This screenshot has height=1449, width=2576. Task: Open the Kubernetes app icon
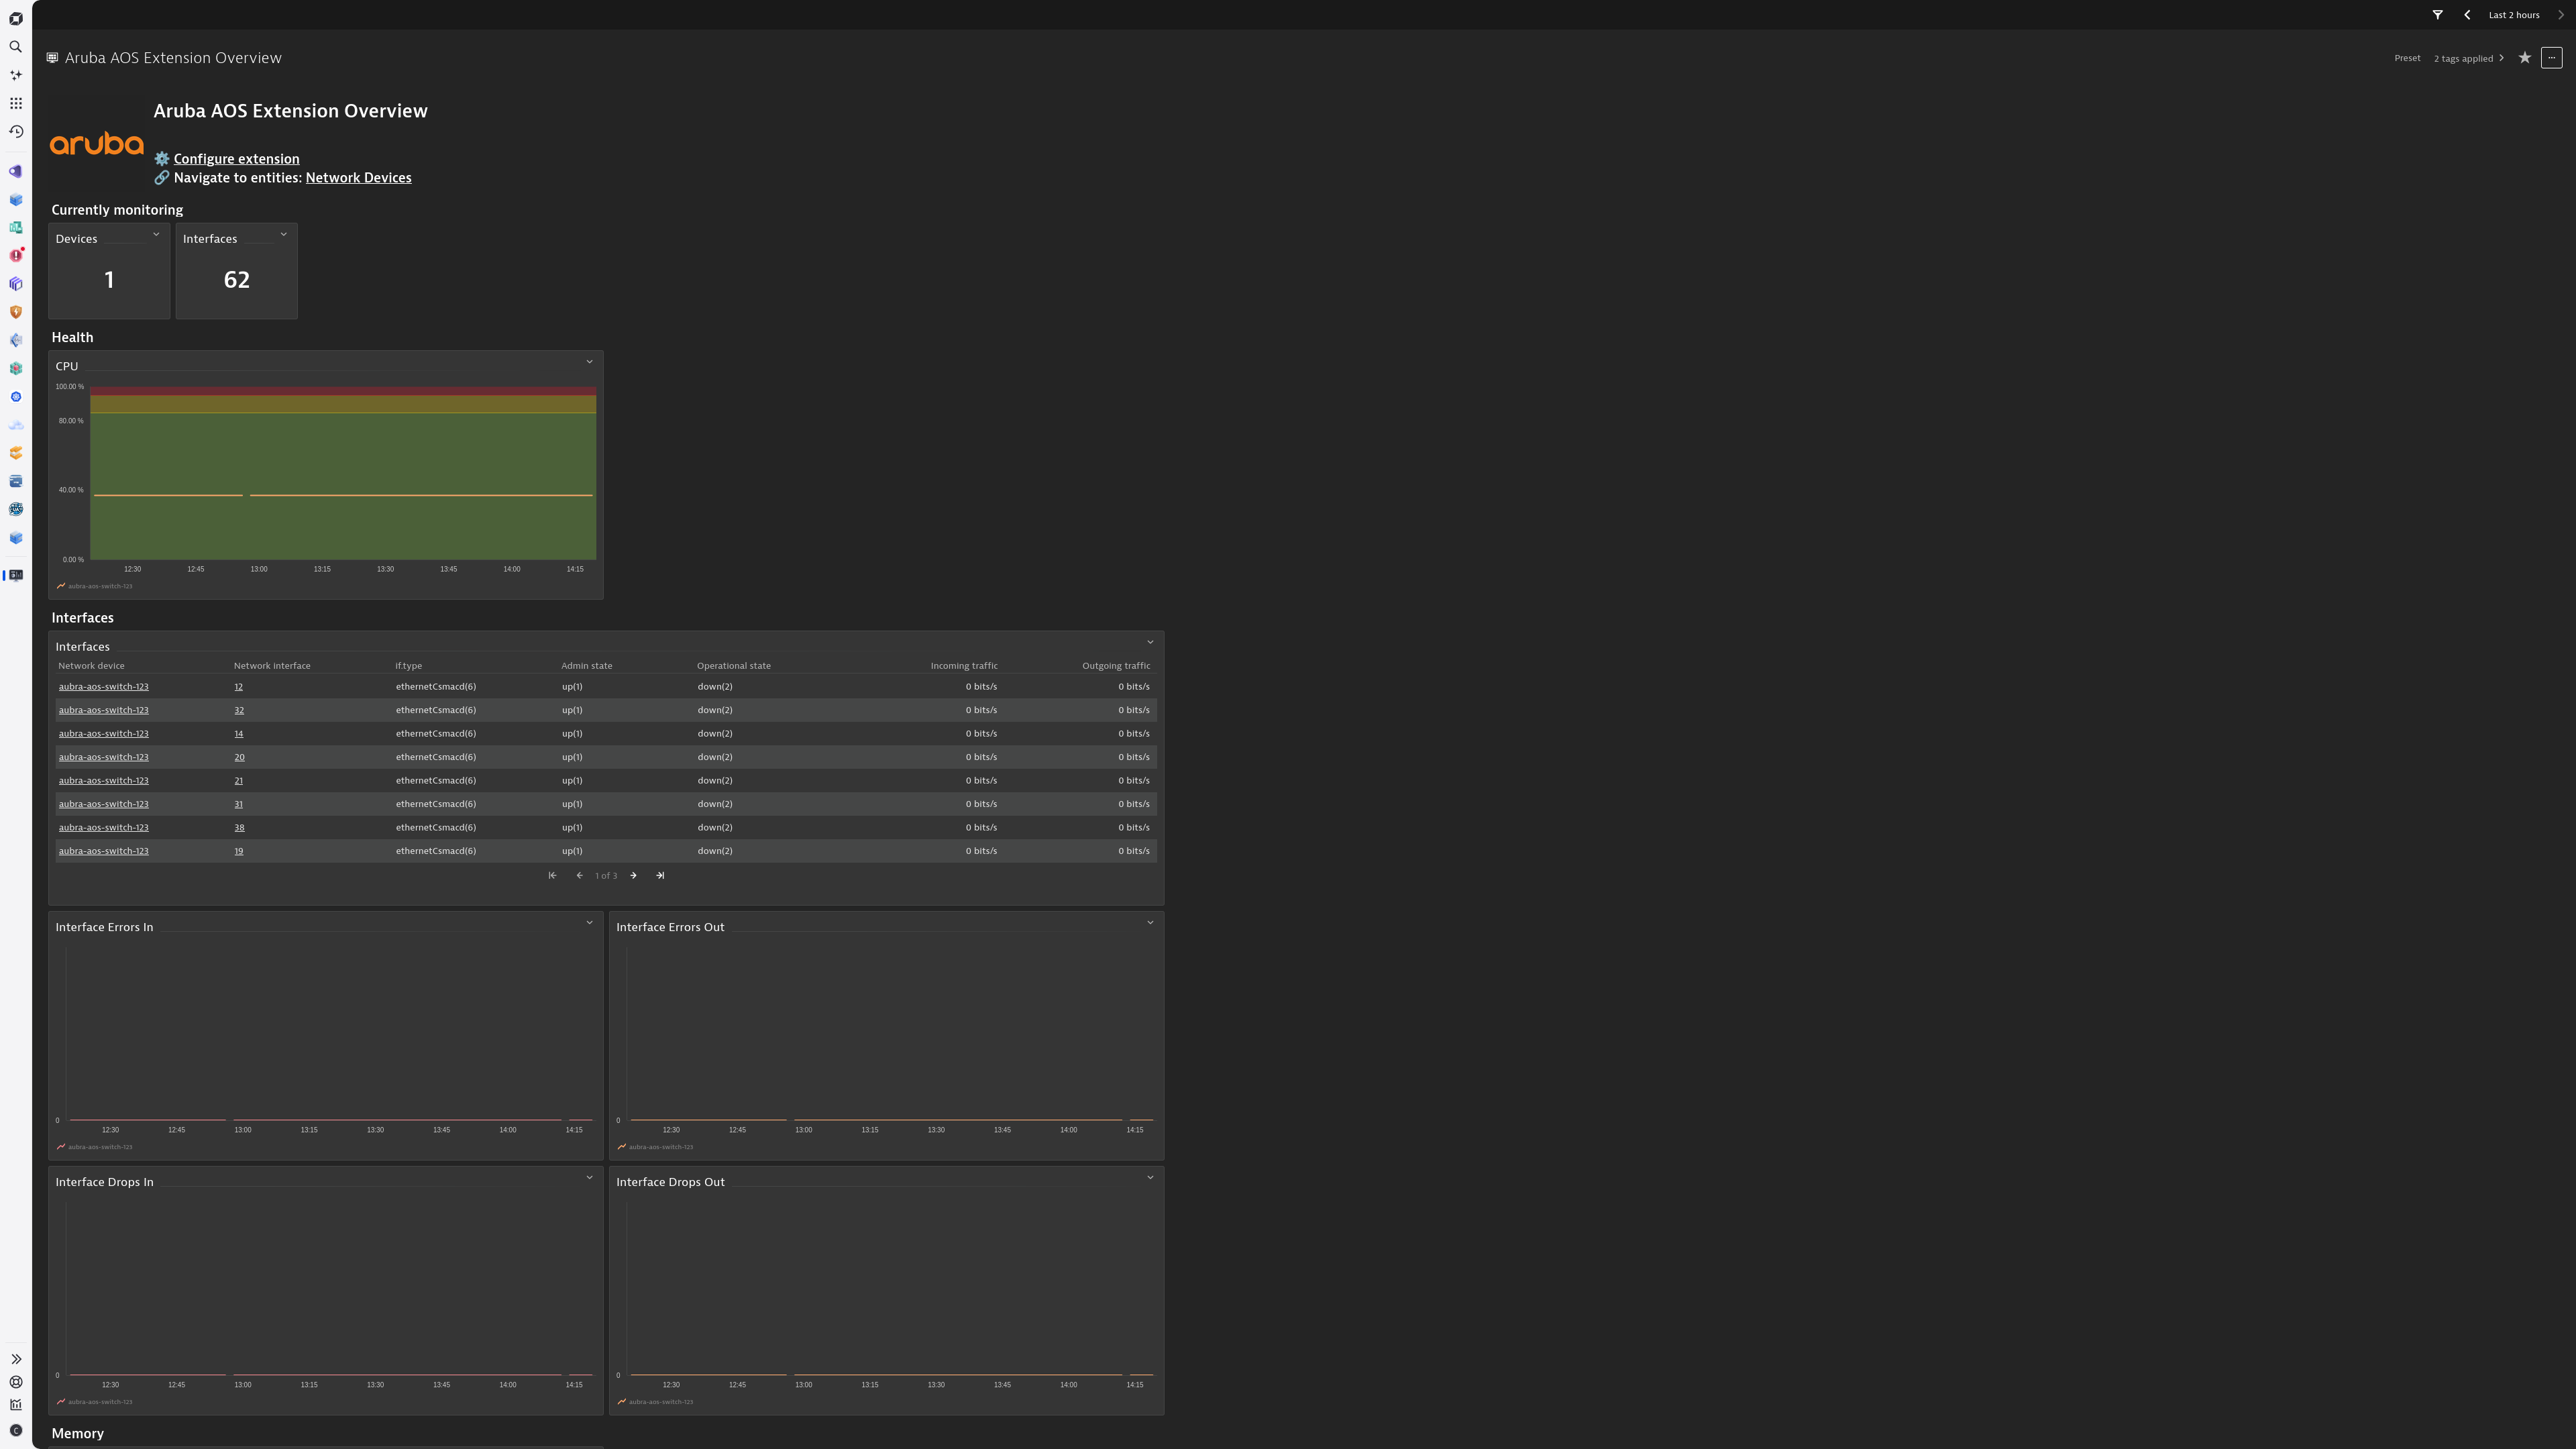tap(16, 397)
